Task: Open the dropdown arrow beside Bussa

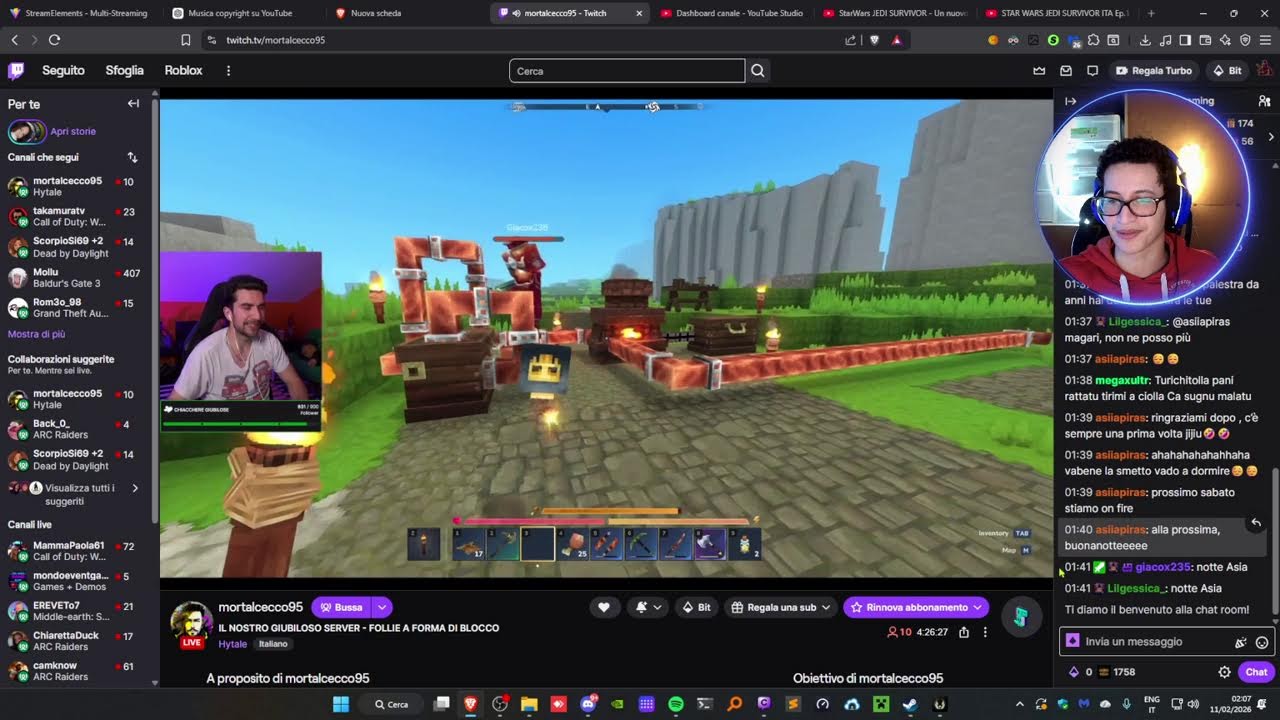Action: tap(381, 607)
